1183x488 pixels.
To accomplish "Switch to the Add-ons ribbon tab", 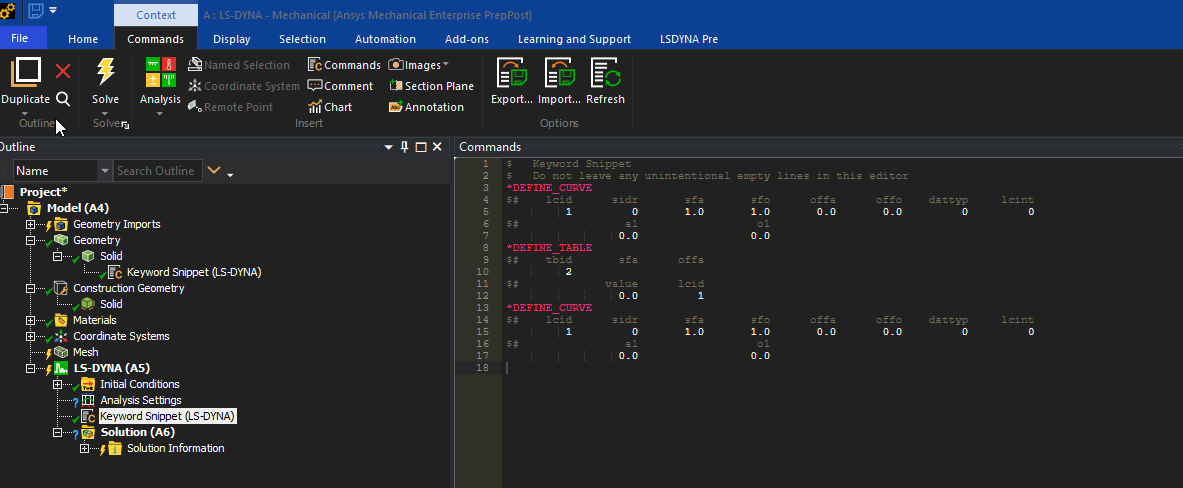I will pyautogui.click(x=466, y=39).
